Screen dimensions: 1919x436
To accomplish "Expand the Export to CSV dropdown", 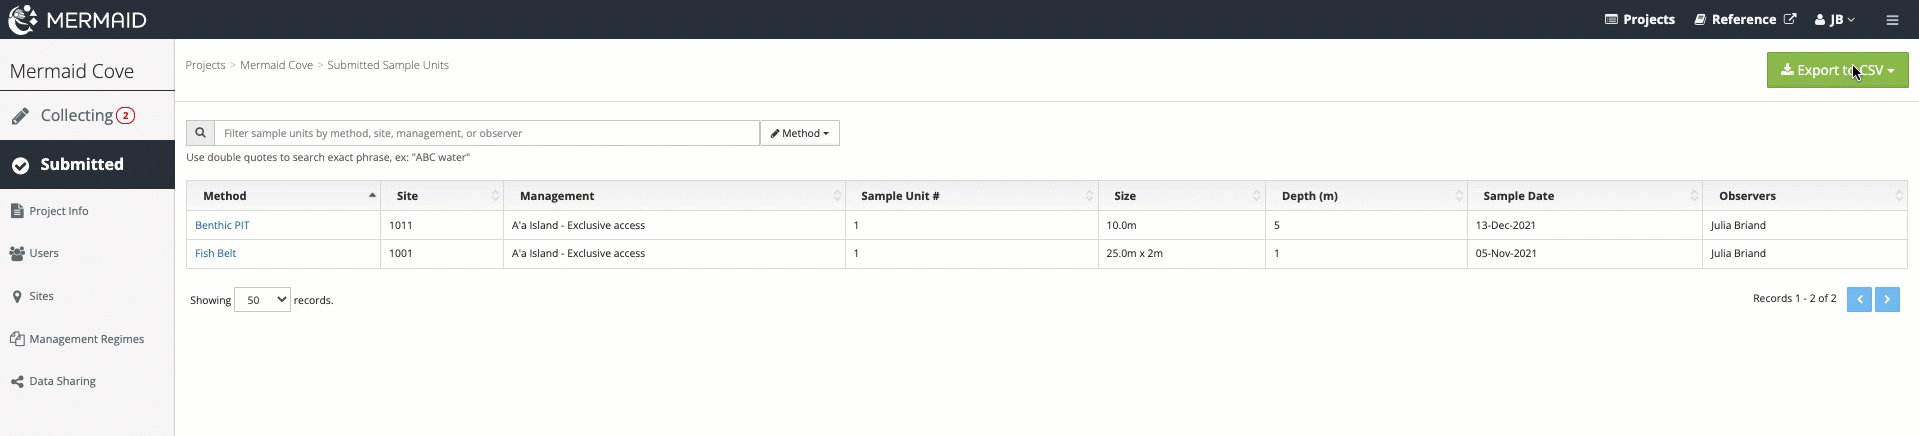I will click(1837, 70).
